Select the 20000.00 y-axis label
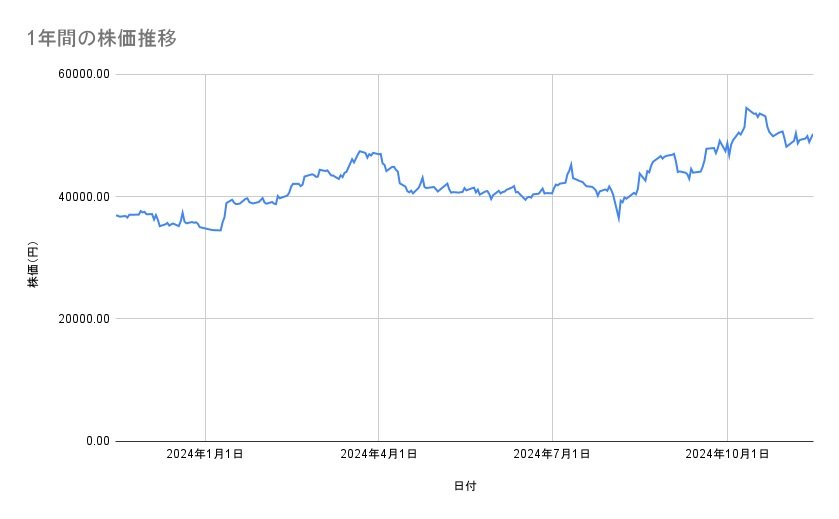839x519 pixels. 82,319
